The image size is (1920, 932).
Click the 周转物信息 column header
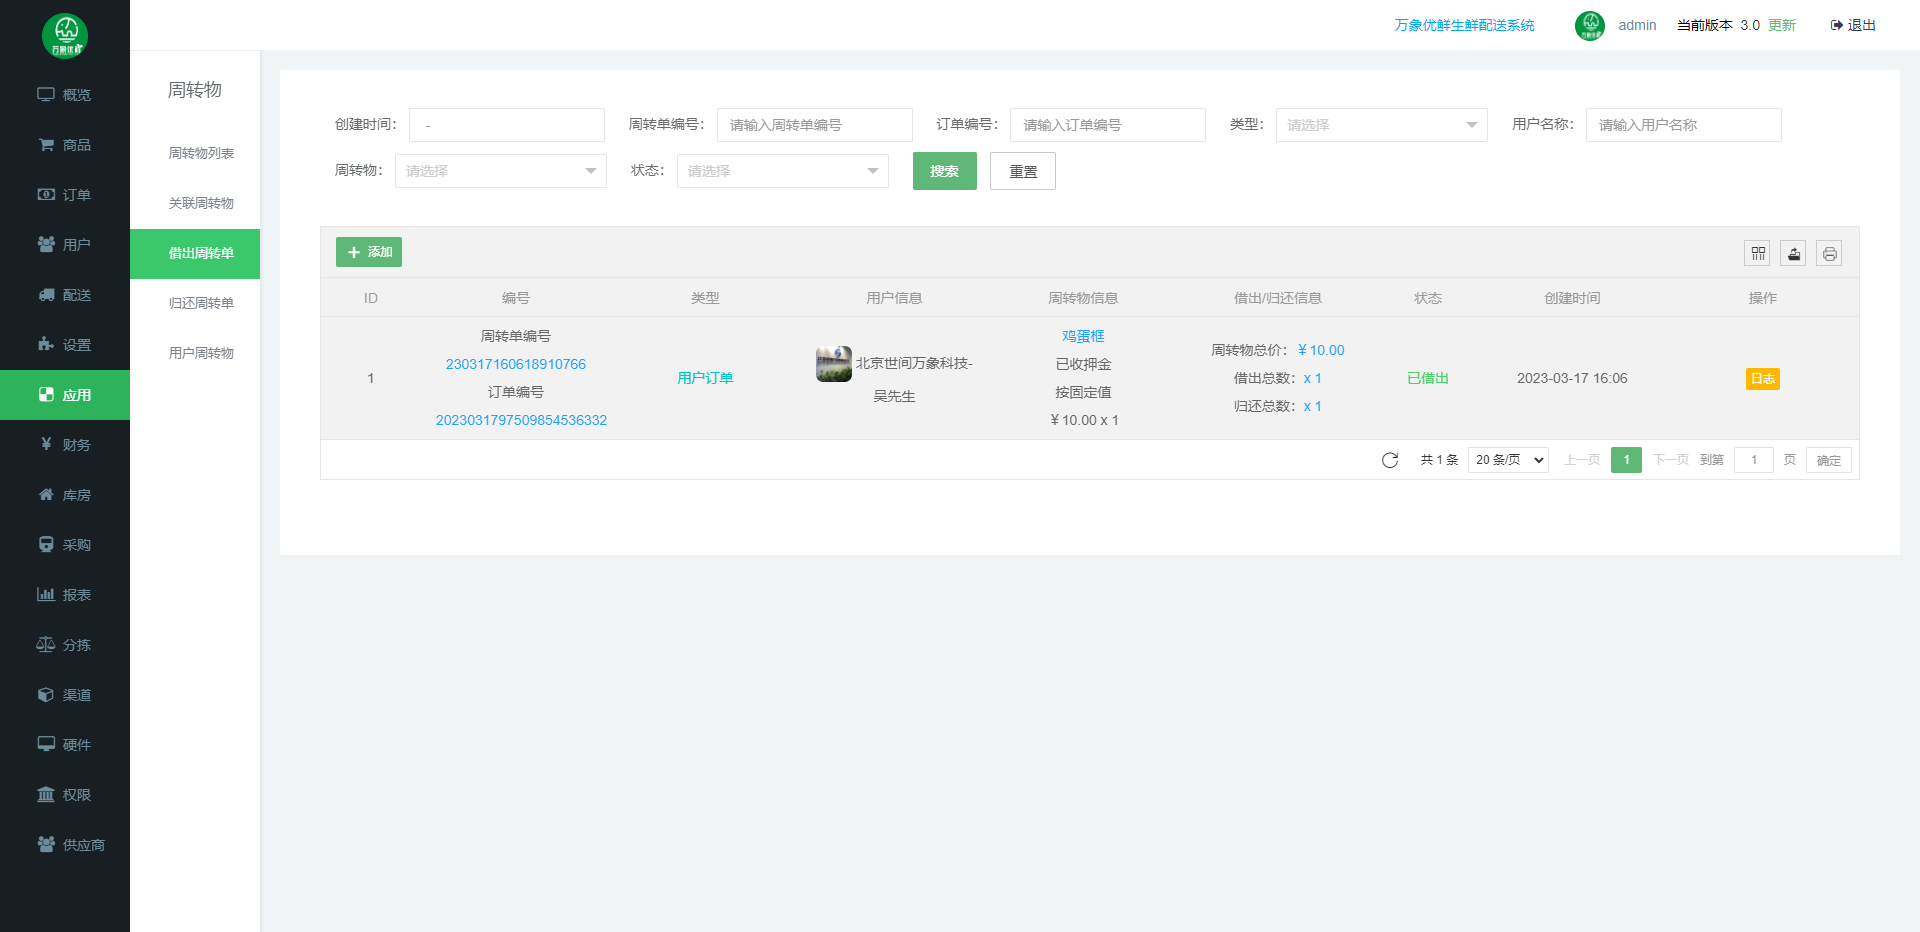point(1083,298)
